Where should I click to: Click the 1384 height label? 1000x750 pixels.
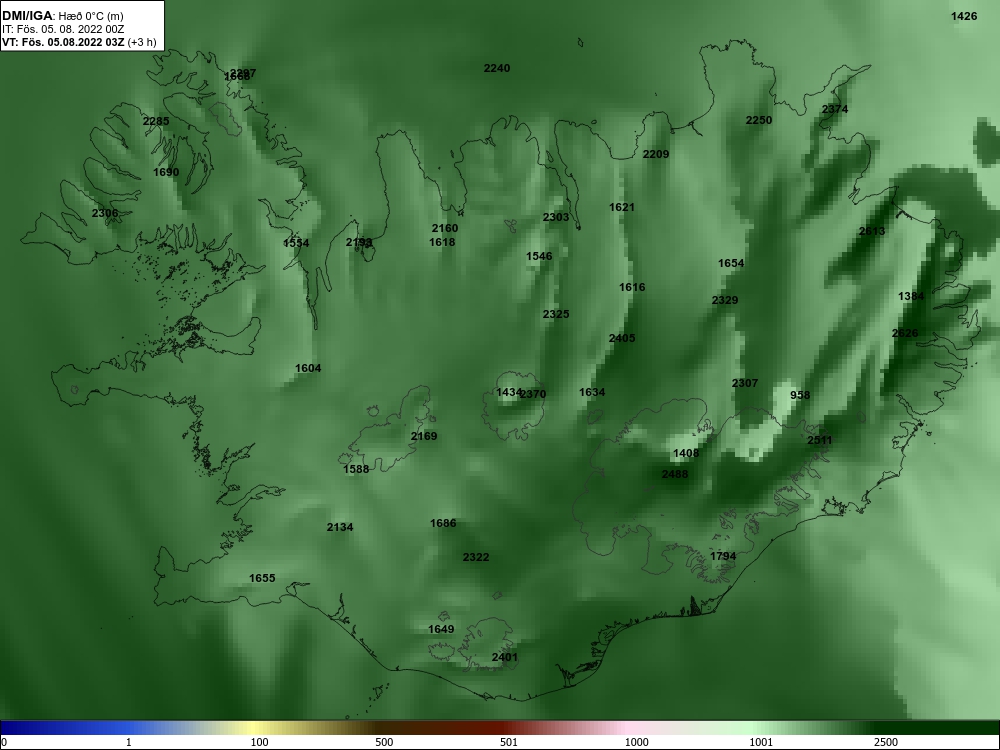[911, 296]
